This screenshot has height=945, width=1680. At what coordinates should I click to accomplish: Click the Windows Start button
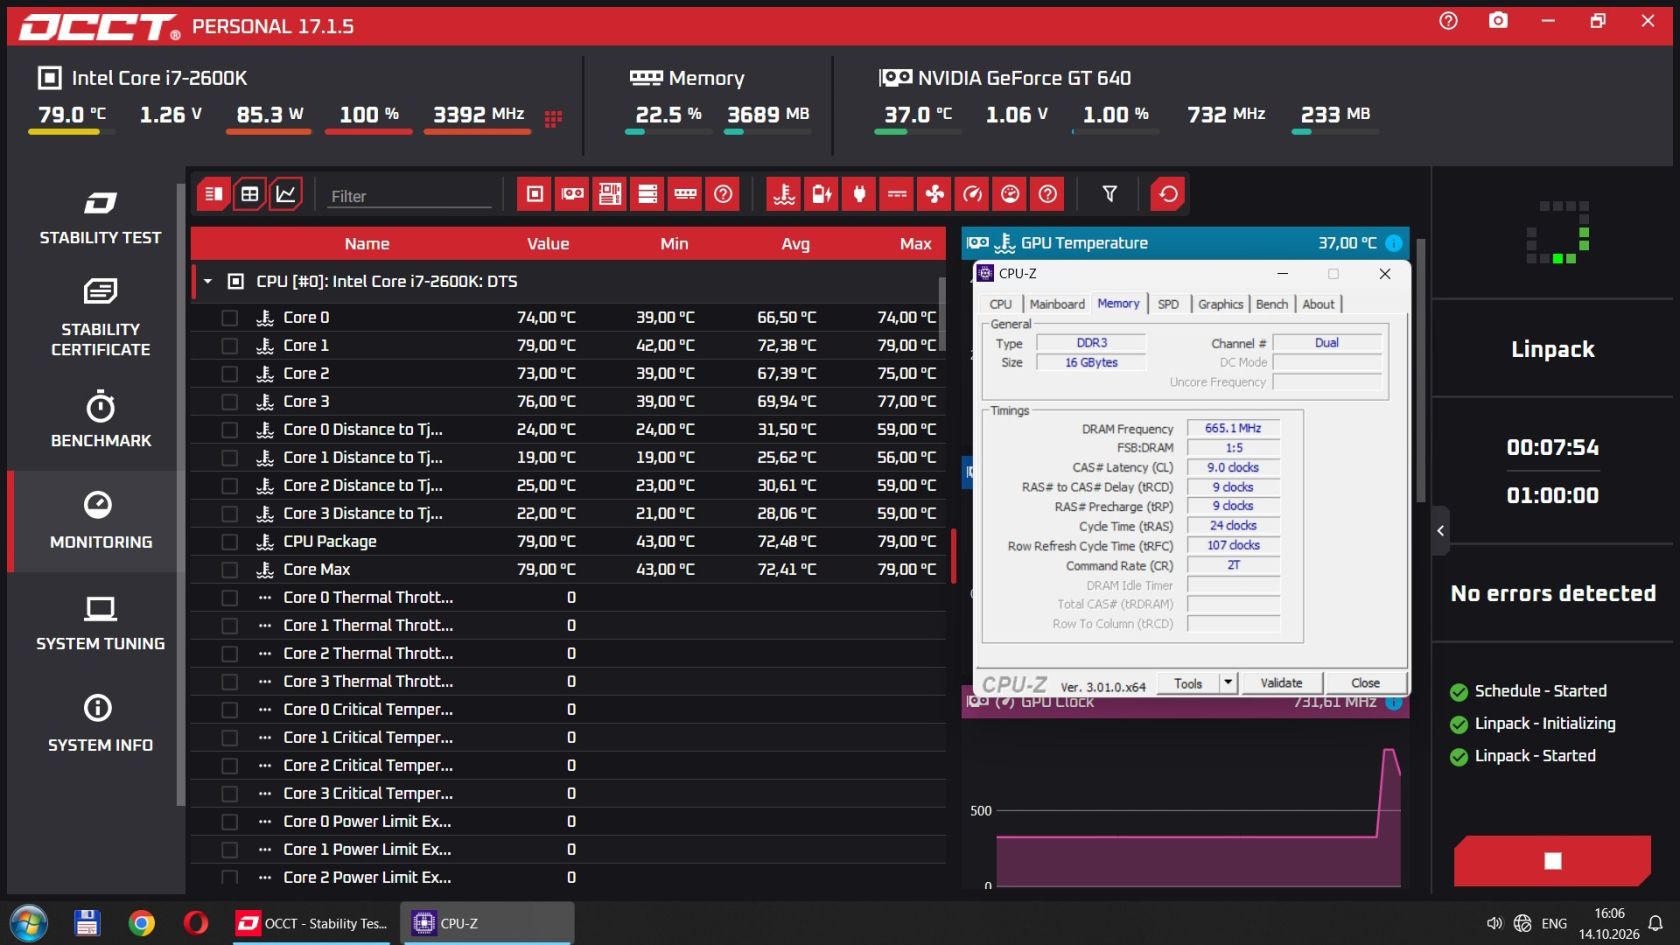point(29,923)
